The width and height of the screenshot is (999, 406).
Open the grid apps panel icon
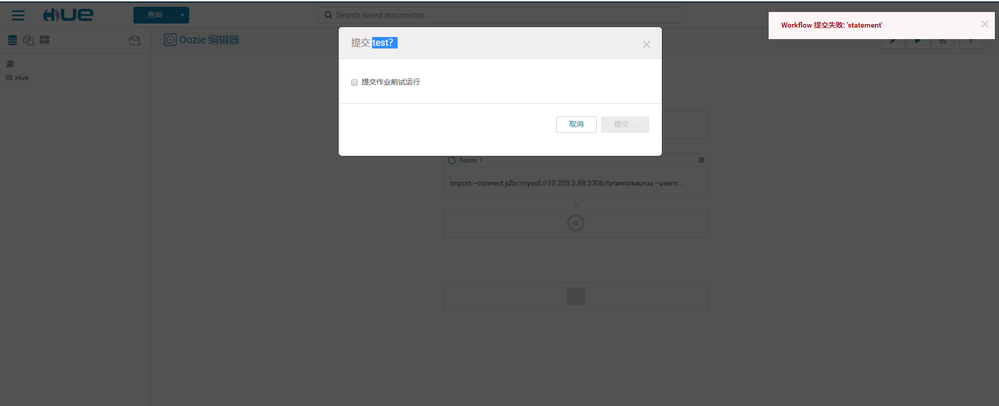[x=45, y=40]
